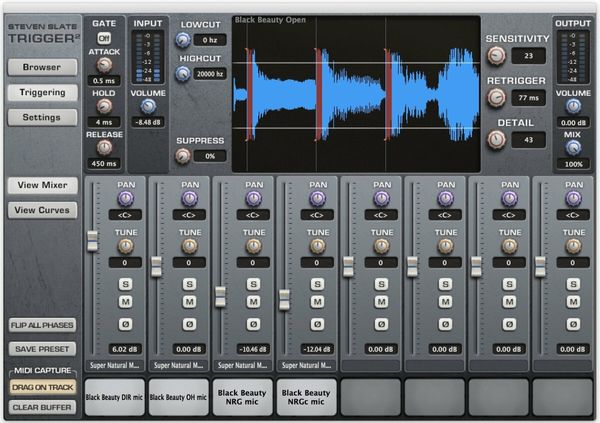Click the Sensitivity knob

click(497, 56)
